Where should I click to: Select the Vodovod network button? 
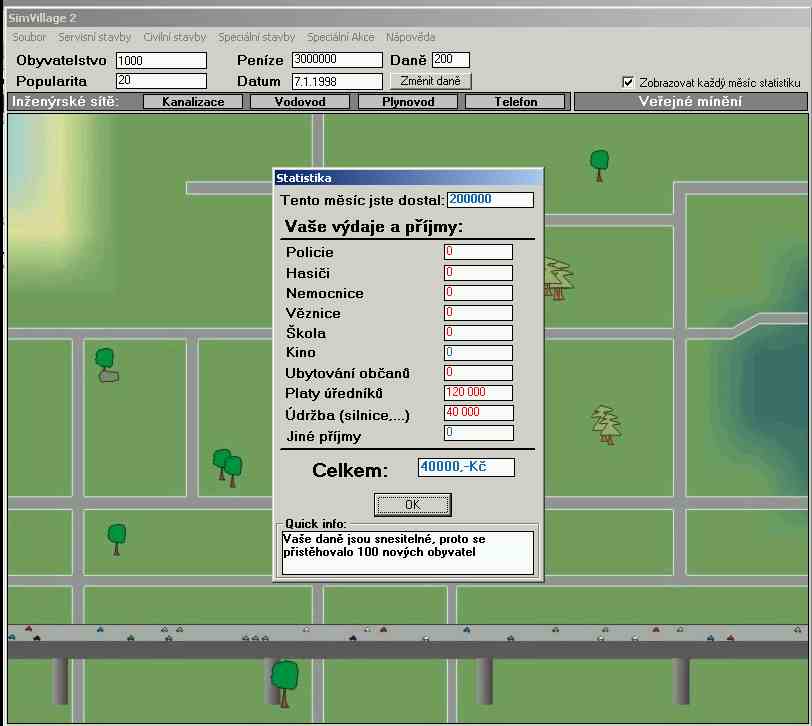[300, 101]
